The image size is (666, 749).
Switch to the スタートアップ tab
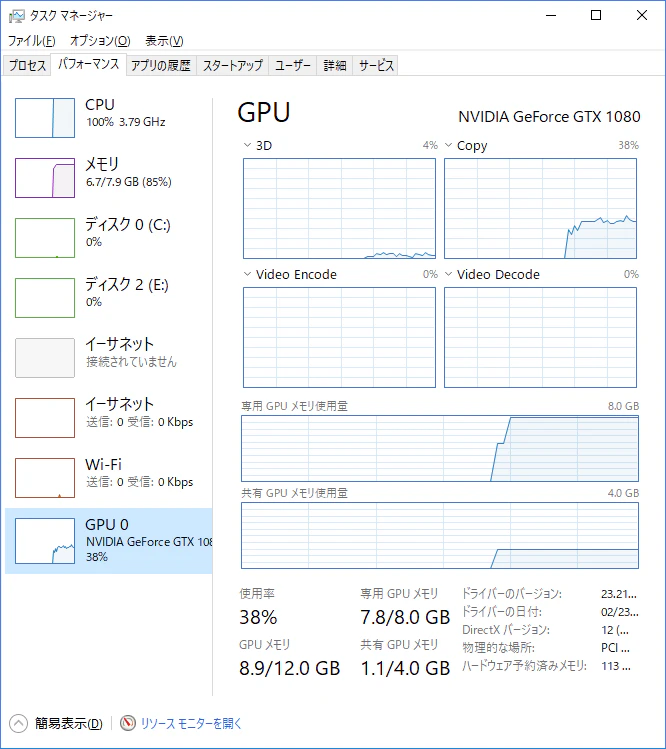[233, 65]
